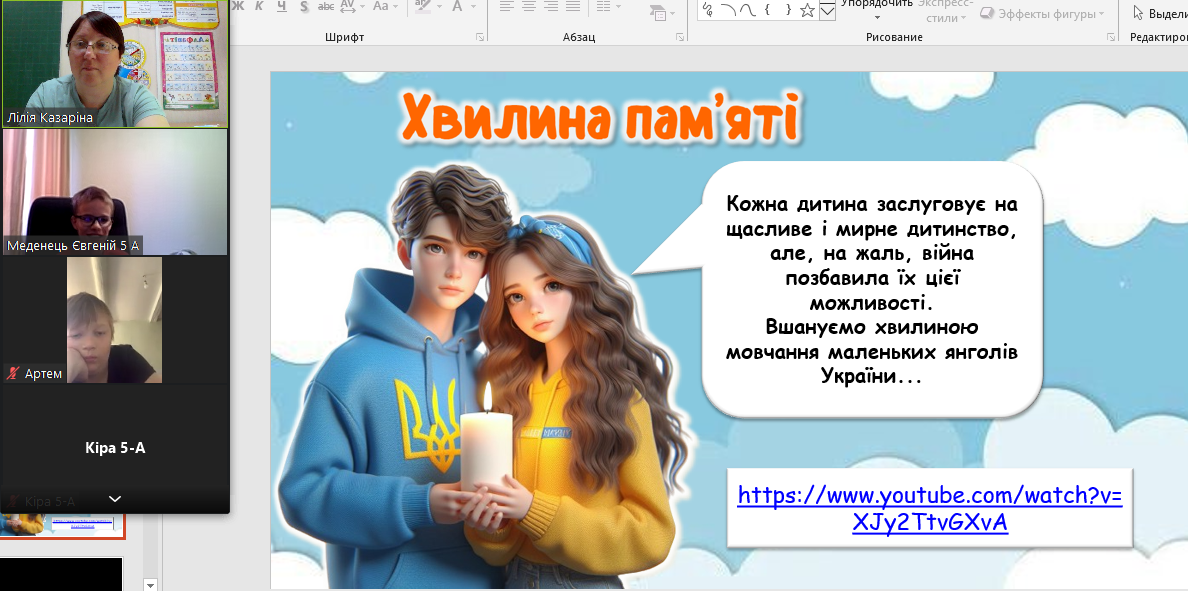This screenshot has height=591, width=1188.
Task: Open the character spacing AV dropdown
Action: 350,6
